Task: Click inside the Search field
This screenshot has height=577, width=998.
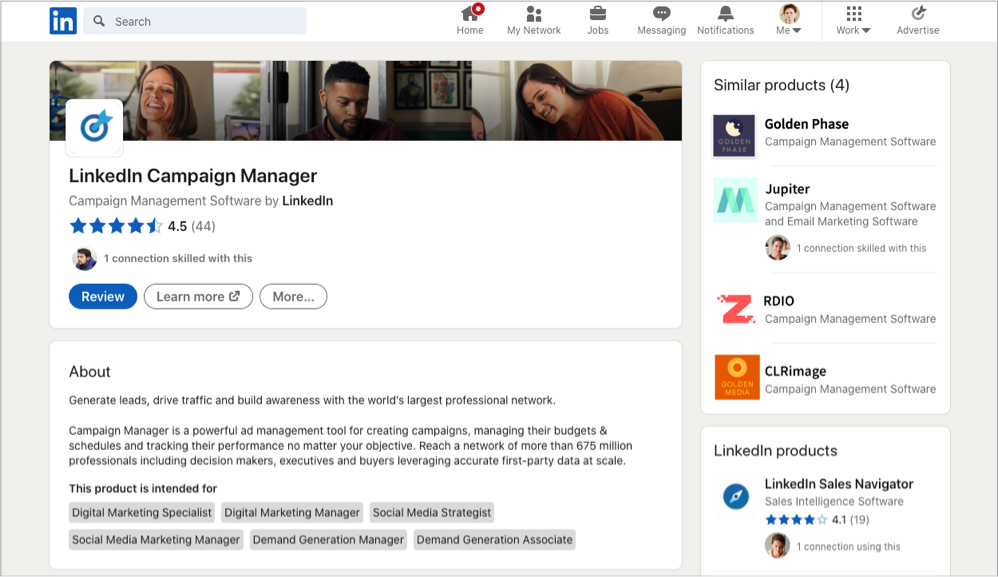Action: click(195, 20)
